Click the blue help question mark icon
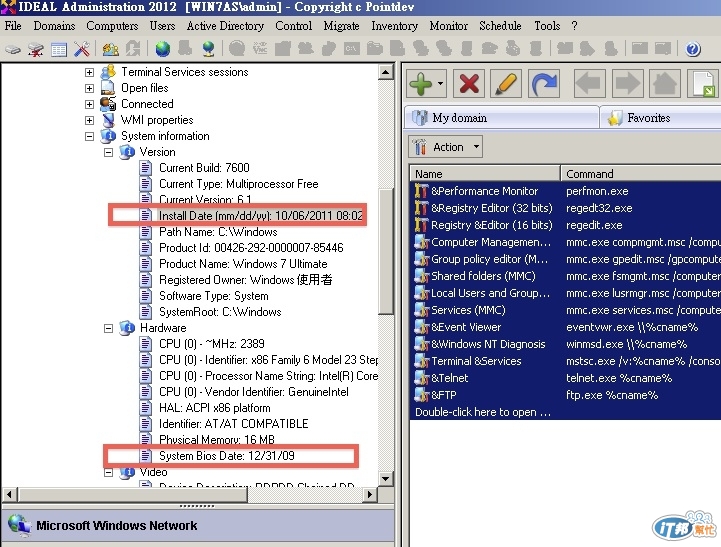The image size is (721, 547). pos(693,49)
